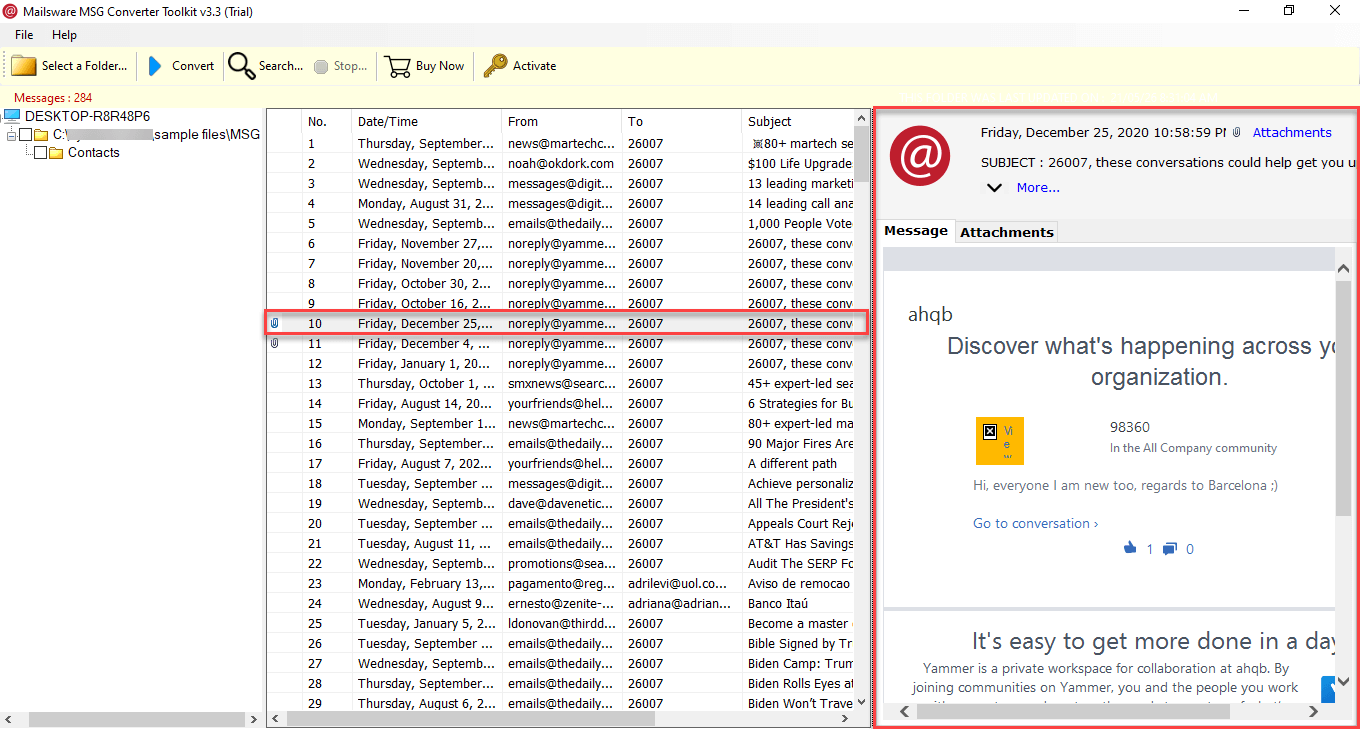Viewport: 1360px width, 729px height.
Task: Click the Mailsware app logo in title bar
Action: (x=11, y=10)
